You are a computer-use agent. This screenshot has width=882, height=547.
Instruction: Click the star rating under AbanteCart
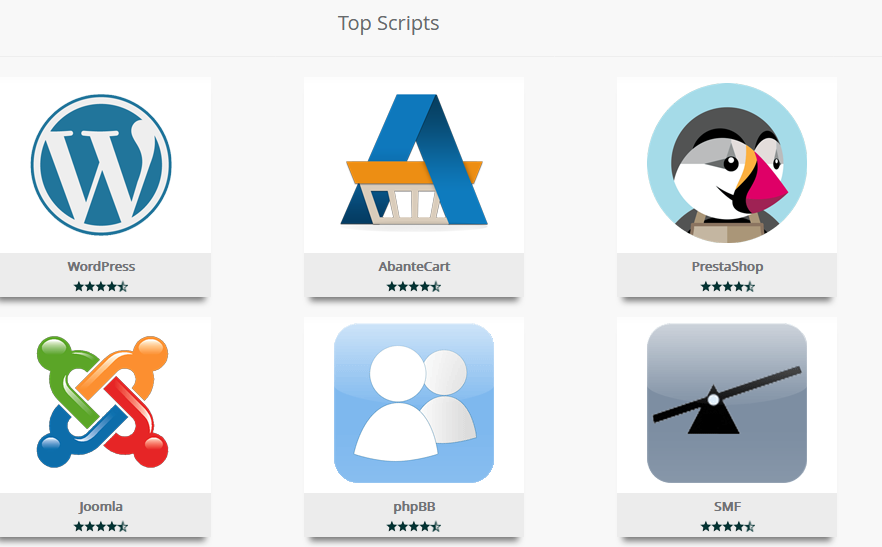tap(414, 286)
